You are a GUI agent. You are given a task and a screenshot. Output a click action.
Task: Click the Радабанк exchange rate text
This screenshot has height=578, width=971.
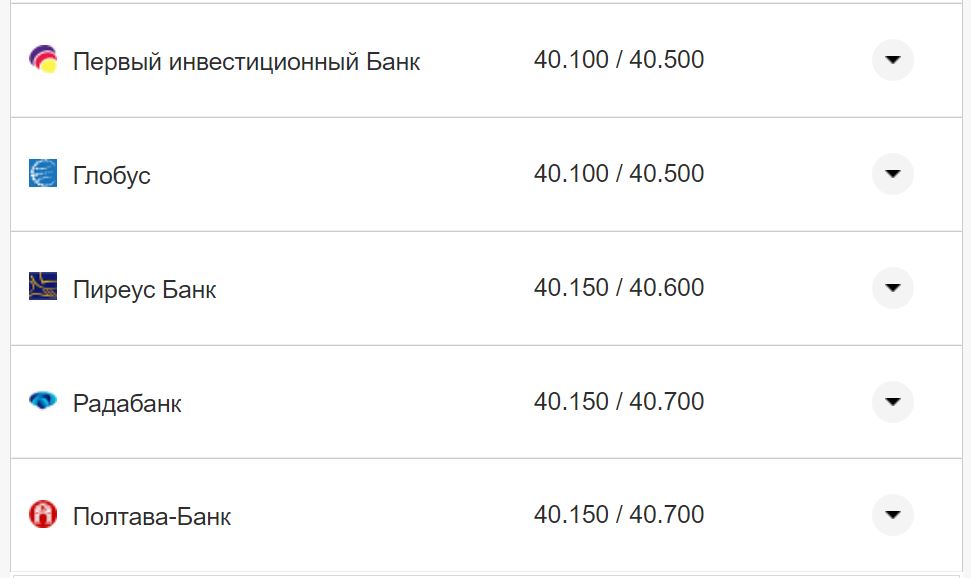(x=619, y=401)
